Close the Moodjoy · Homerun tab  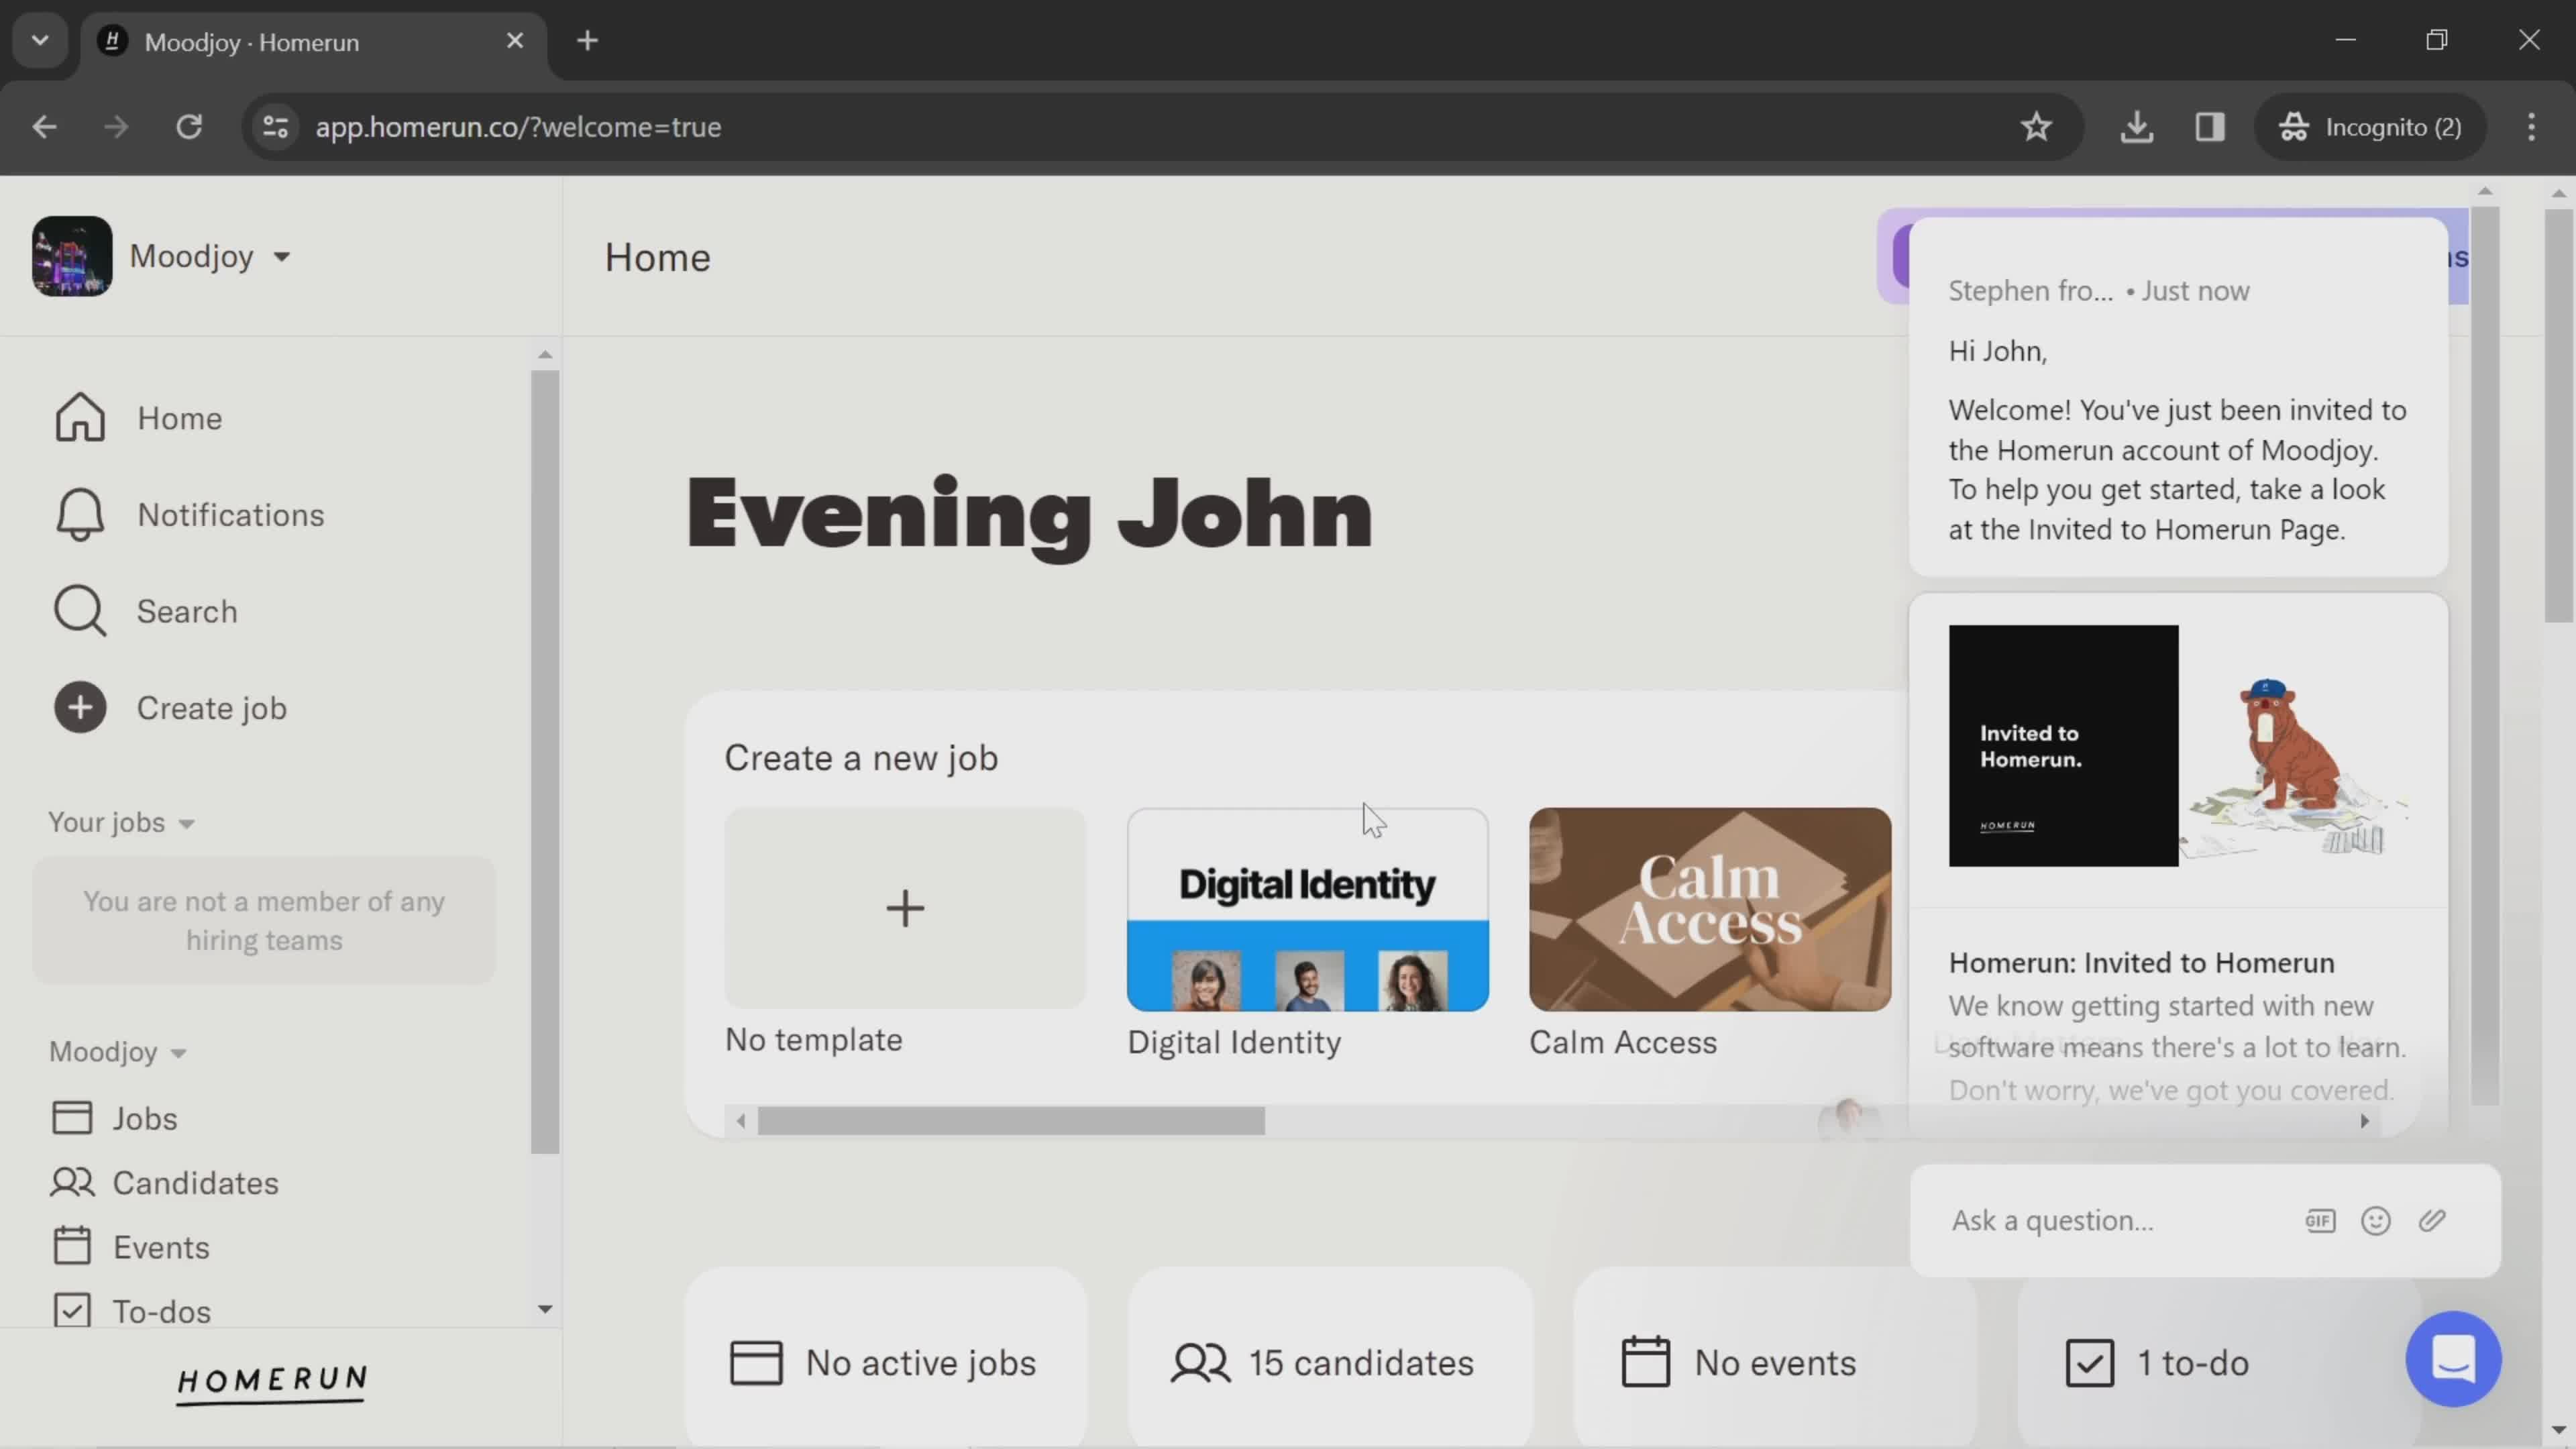click(x=515, y=41)
